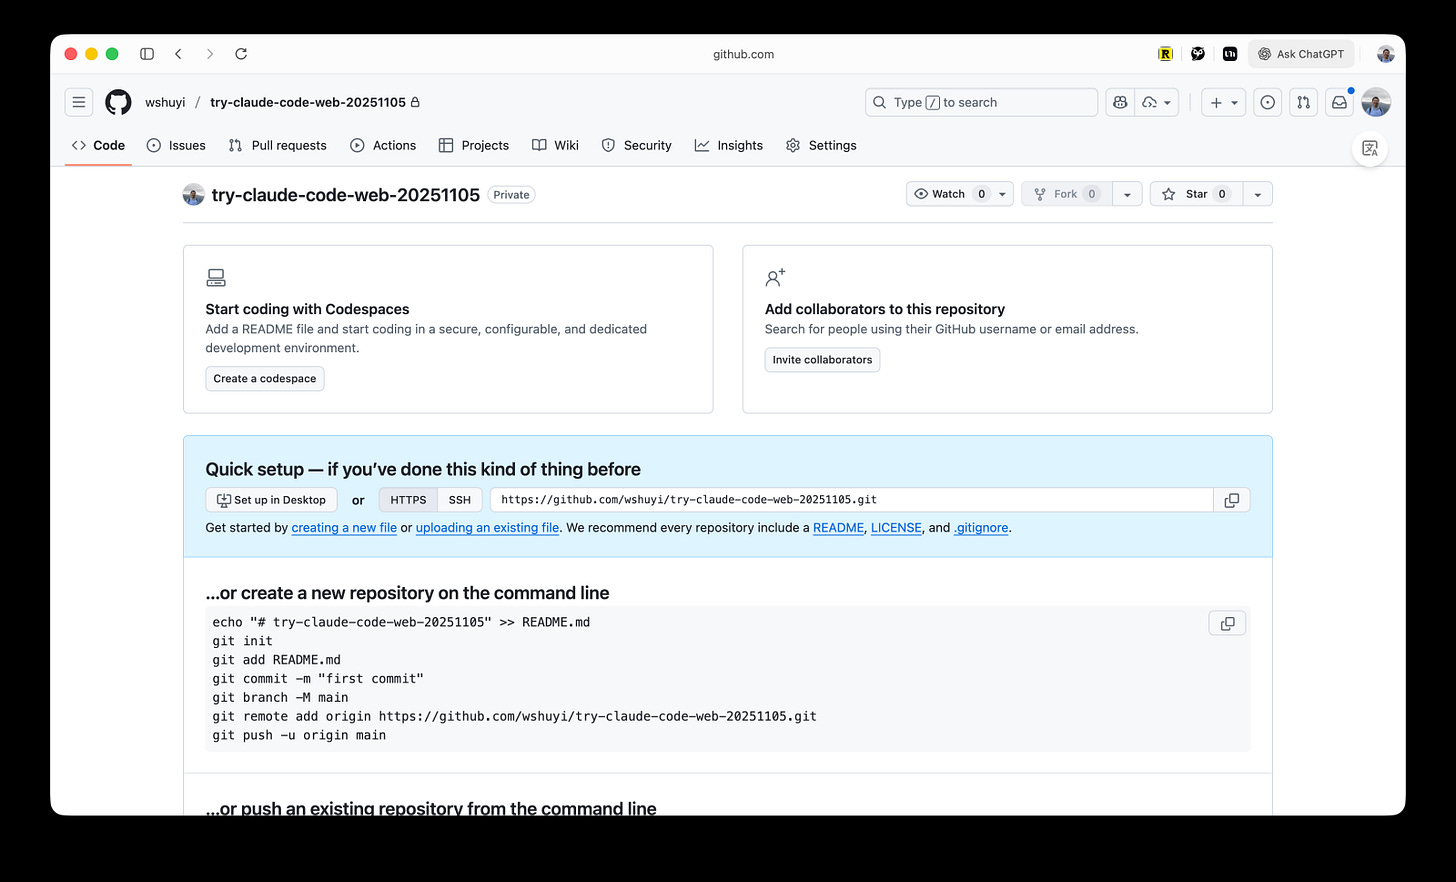
Task: Open the wshuyi owner link in breadcrumb
Action: 165,102
